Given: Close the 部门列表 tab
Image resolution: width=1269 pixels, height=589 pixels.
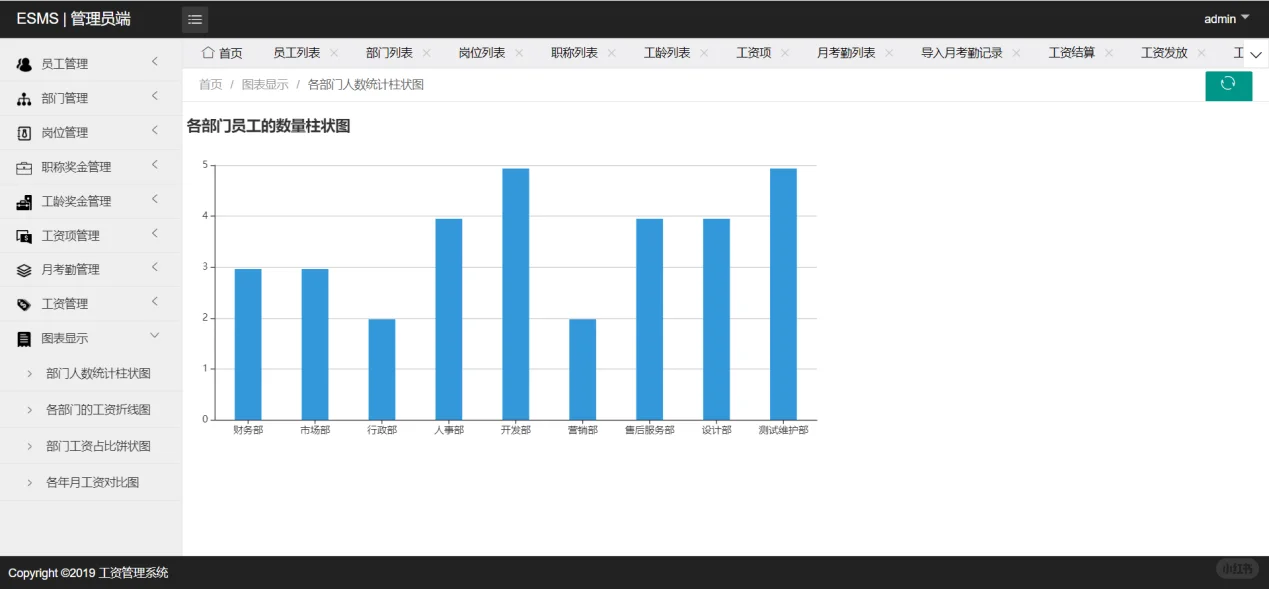Looking at the screenshot, I should pyautogui.click(x=427, y=52).
